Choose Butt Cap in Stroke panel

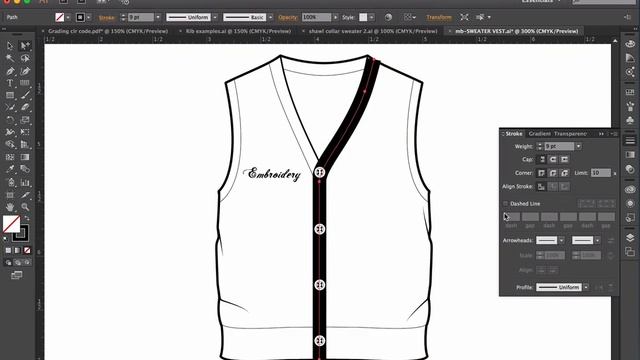tap(542, 159)
